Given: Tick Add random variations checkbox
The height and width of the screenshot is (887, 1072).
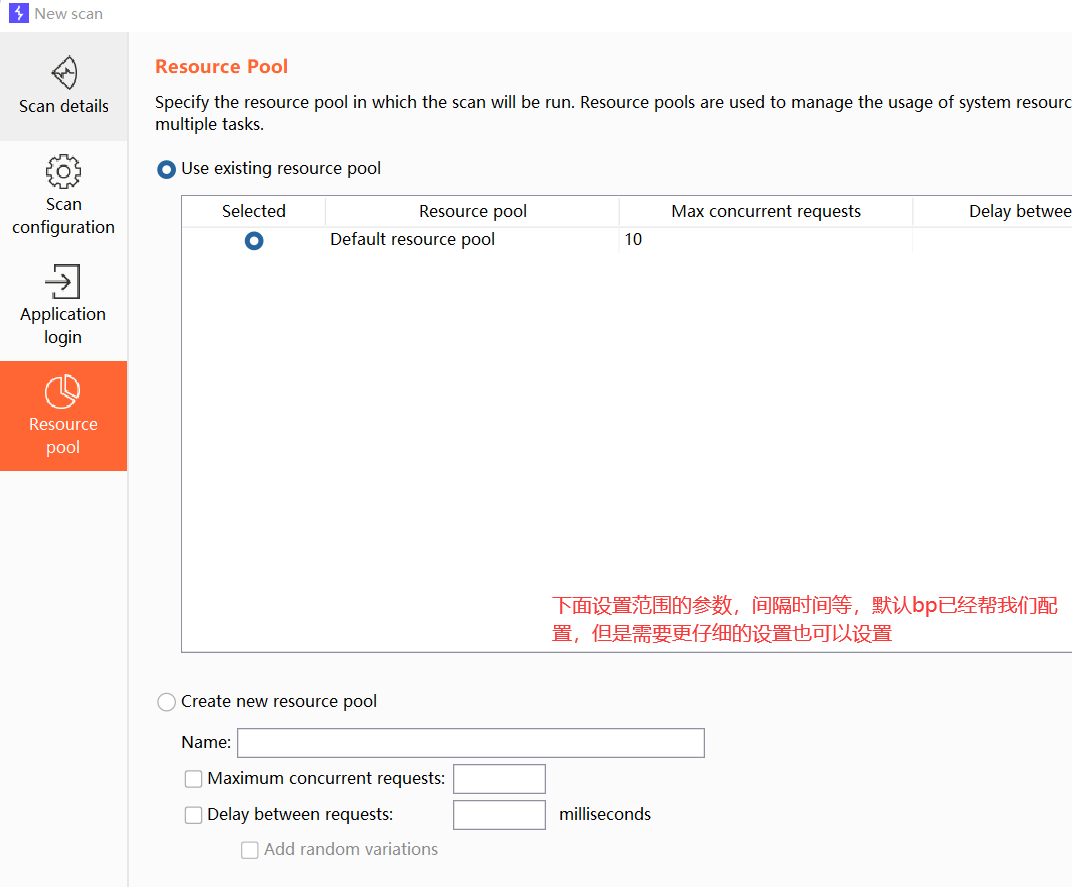Looking at the screenshot, I should point(250,850).
